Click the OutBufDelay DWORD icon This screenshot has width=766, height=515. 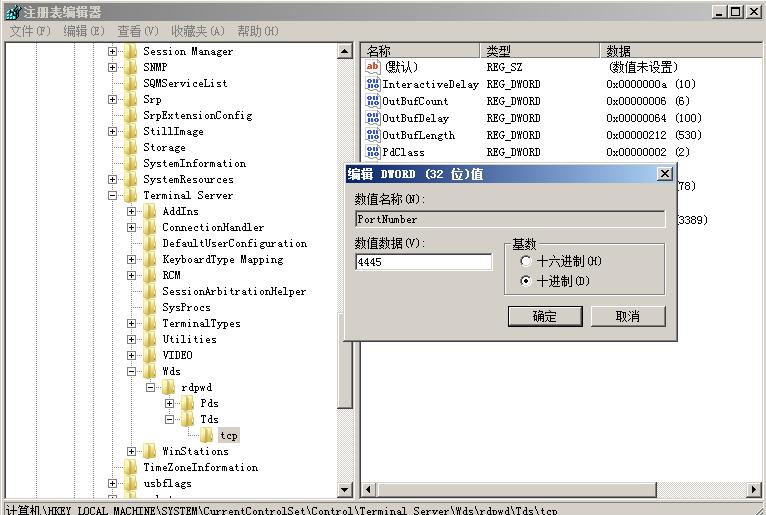click(372, 118)
